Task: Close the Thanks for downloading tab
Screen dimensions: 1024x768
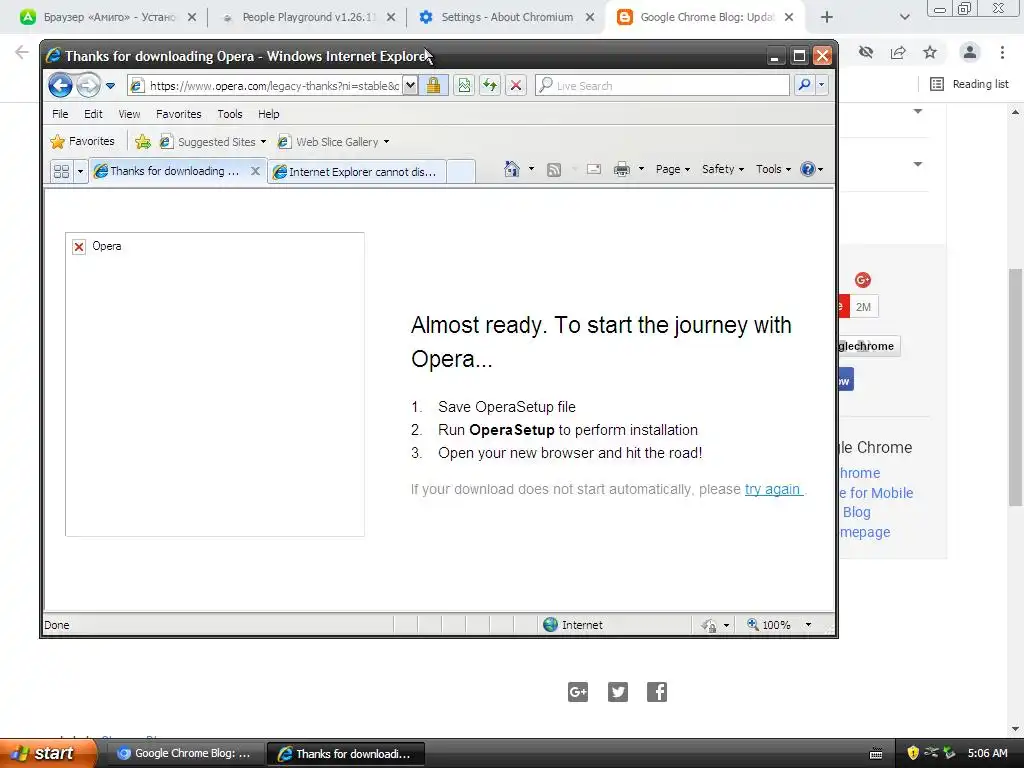Action: 255,171
